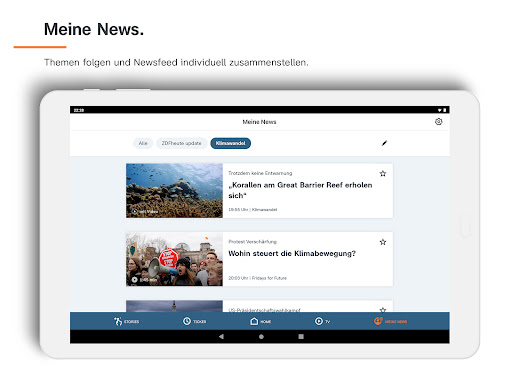Toggle the star on the US-Präsidentschaftswahlkampf article
The image size is (512, 386).
(383, 309)
